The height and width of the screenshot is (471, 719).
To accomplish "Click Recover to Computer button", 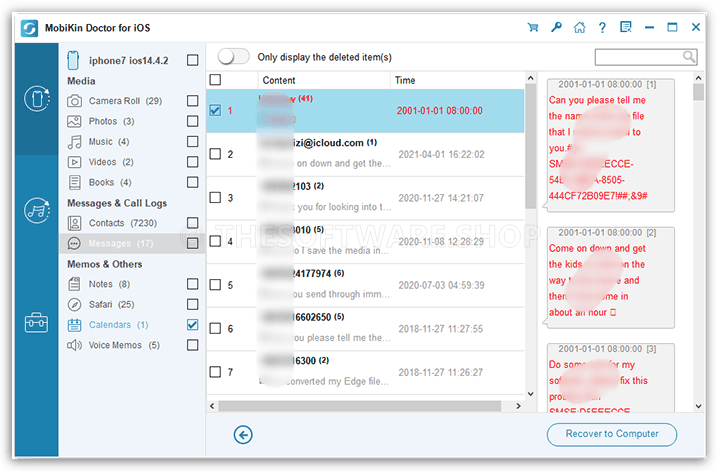I will [x=612, y=434].
